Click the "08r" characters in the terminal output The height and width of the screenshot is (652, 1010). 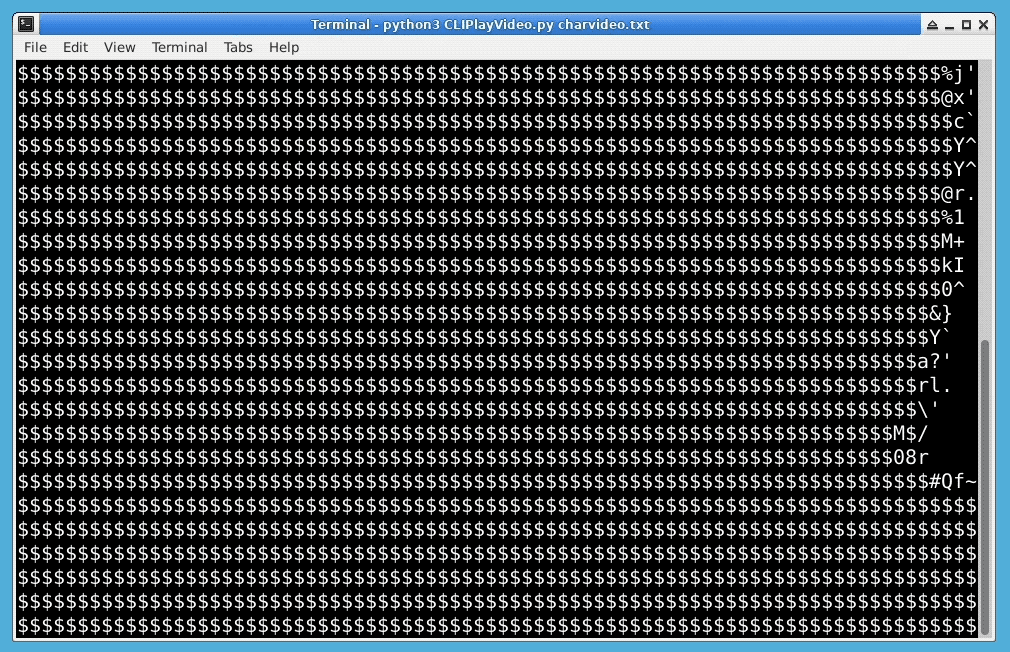click(910, 457)
